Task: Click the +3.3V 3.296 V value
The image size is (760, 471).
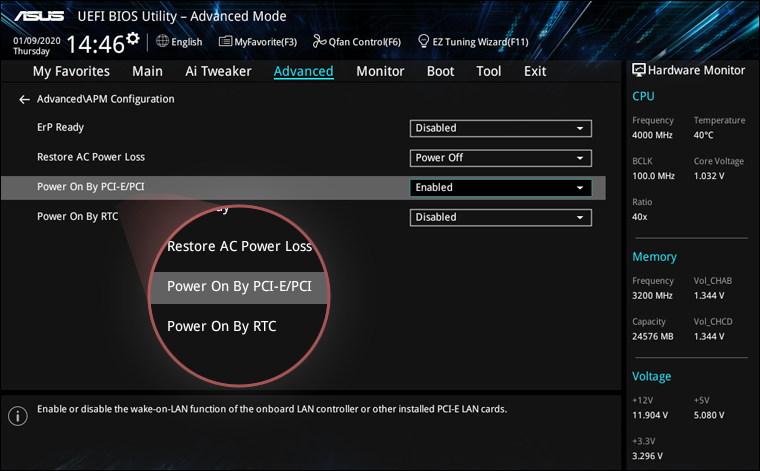Action: click(648, 456)
